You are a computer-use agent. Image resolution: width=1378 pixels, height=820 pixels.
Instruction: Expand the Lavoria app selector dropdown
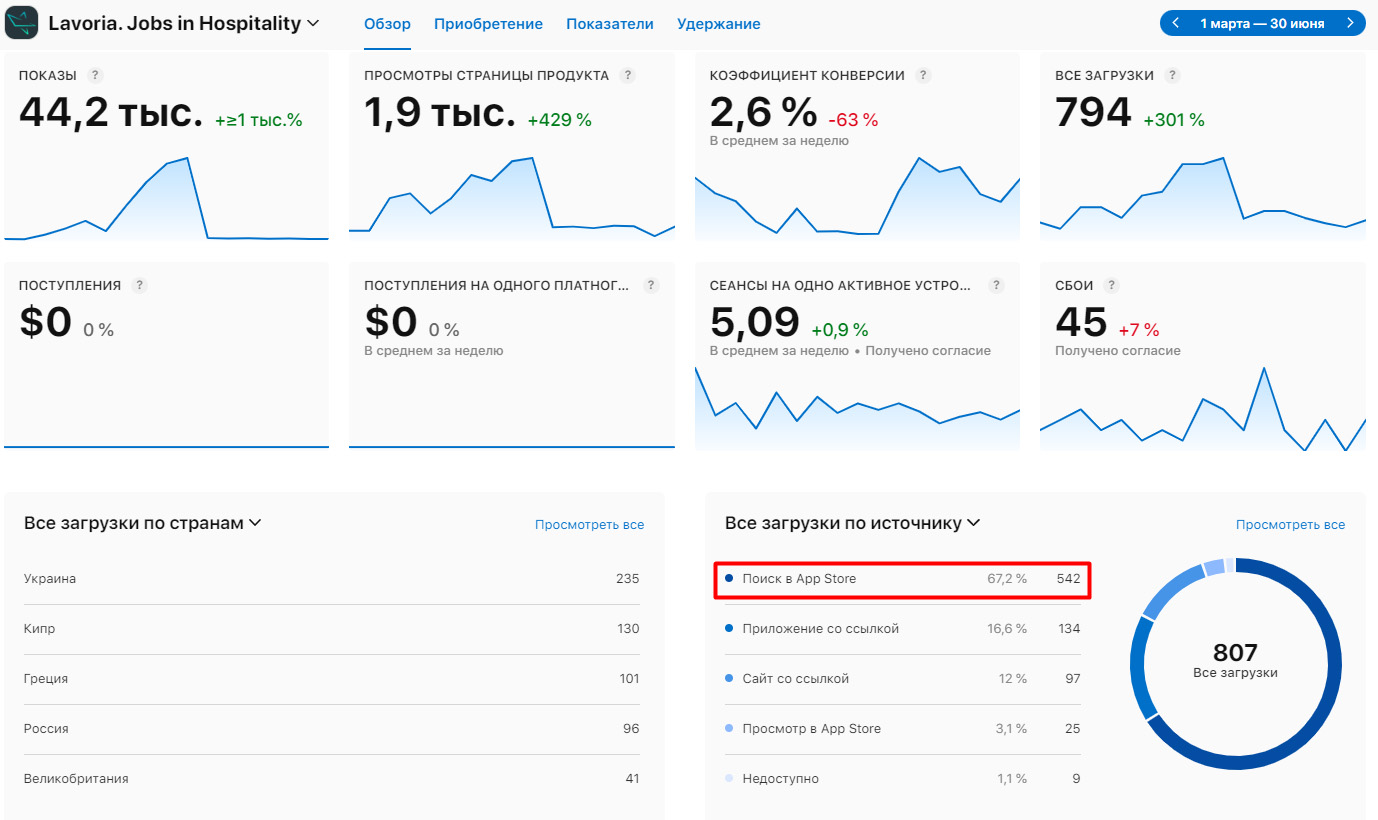point(313,23)
